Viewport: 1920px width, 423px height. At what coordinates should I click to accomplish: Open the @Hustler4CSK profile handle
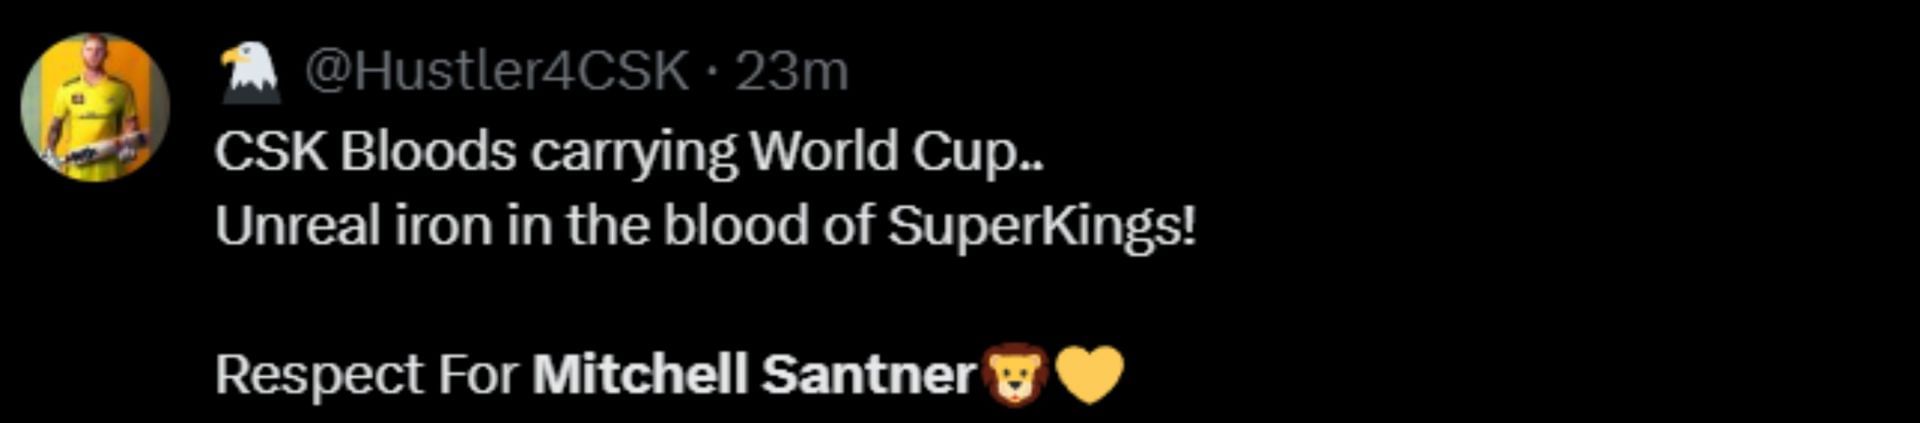pyautogui.click(x=497, y=72)
